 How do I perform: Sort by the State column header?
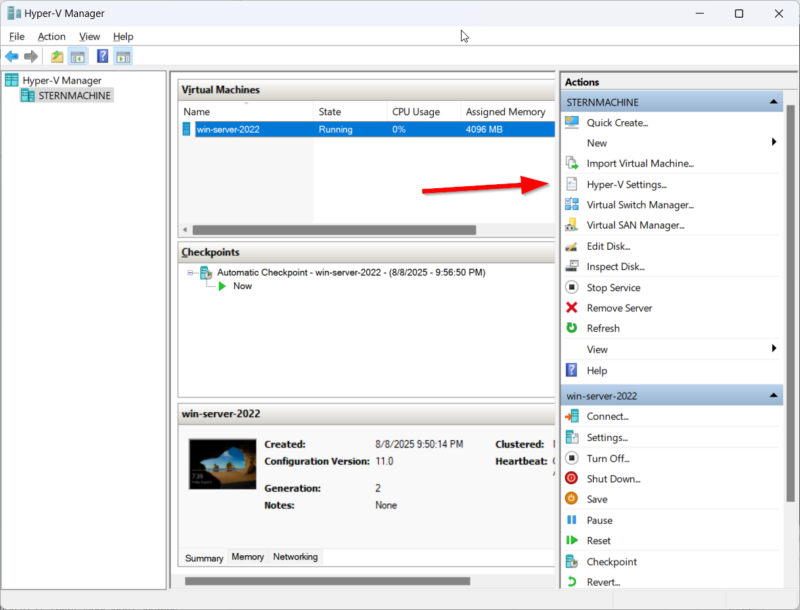coord(350,112)
